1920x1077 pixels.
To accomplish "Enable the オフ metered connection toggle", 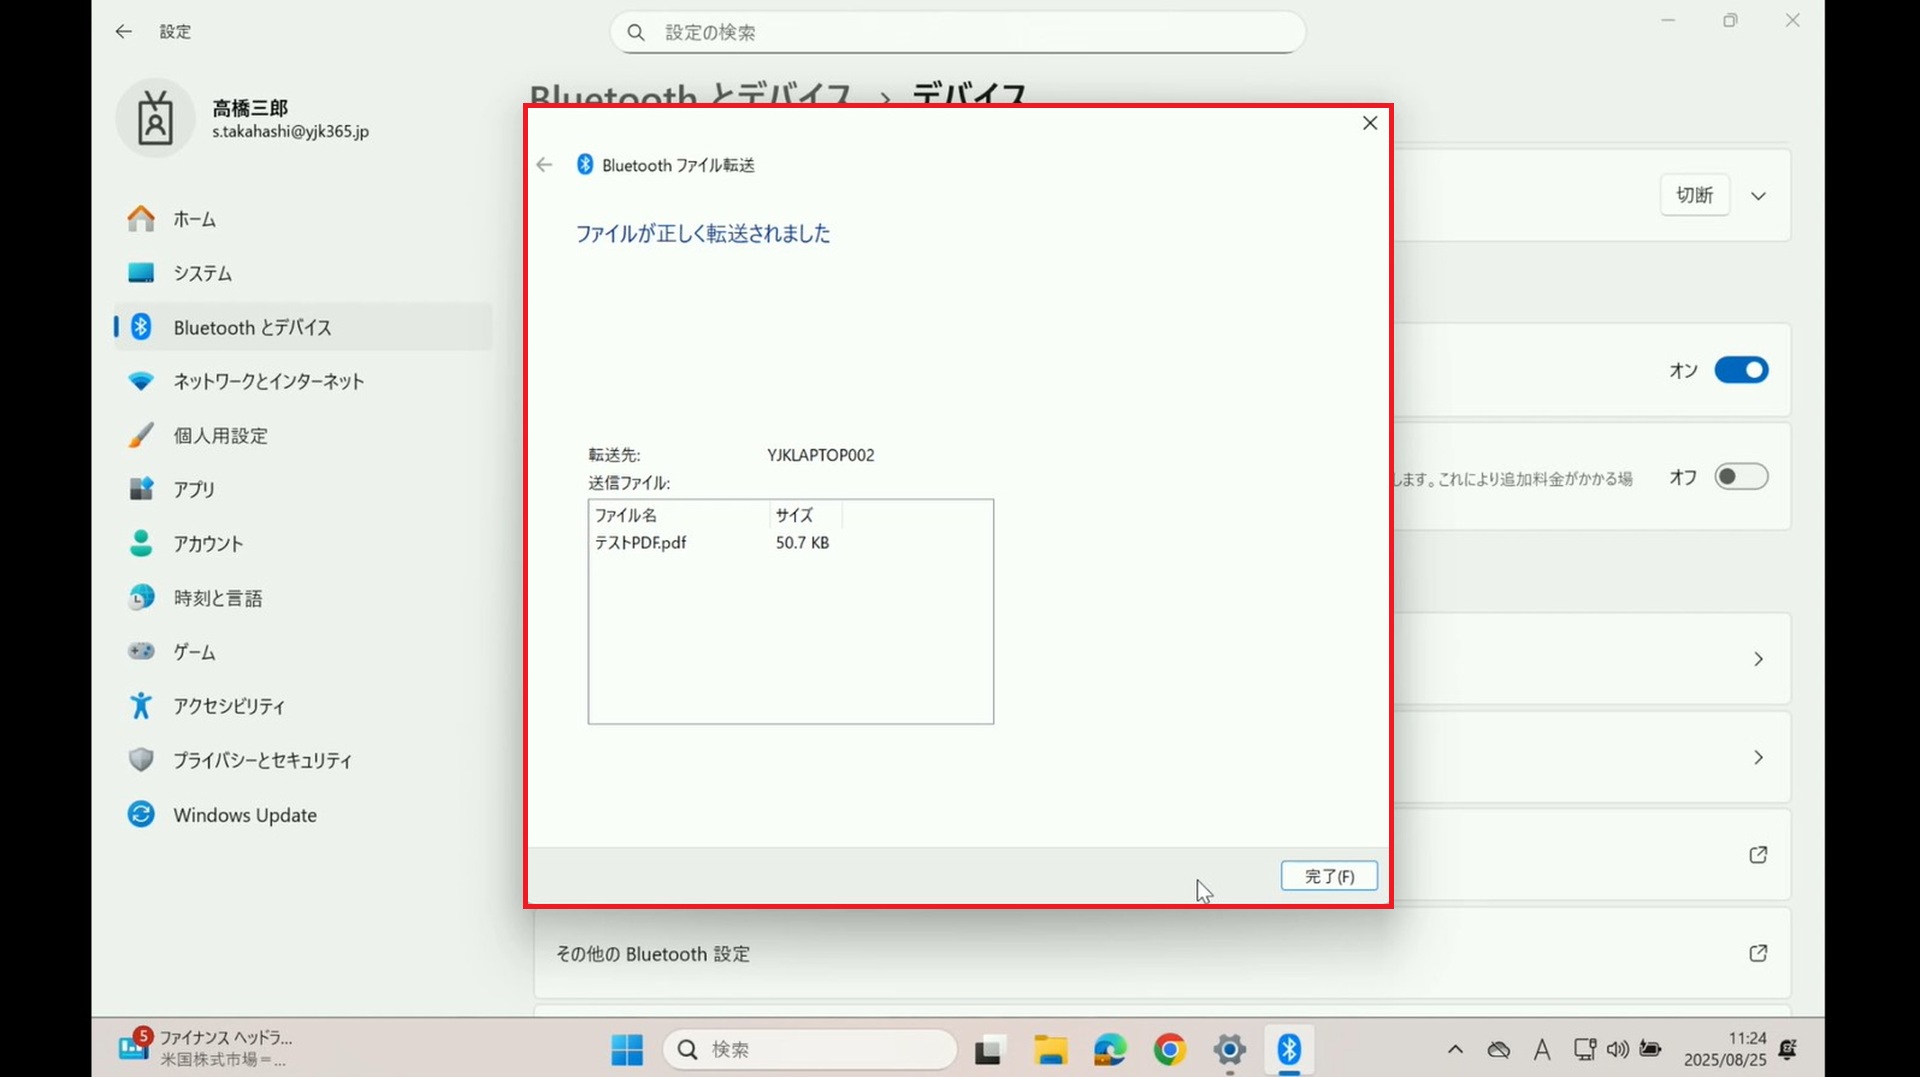I will click(x=1740, y=477).
